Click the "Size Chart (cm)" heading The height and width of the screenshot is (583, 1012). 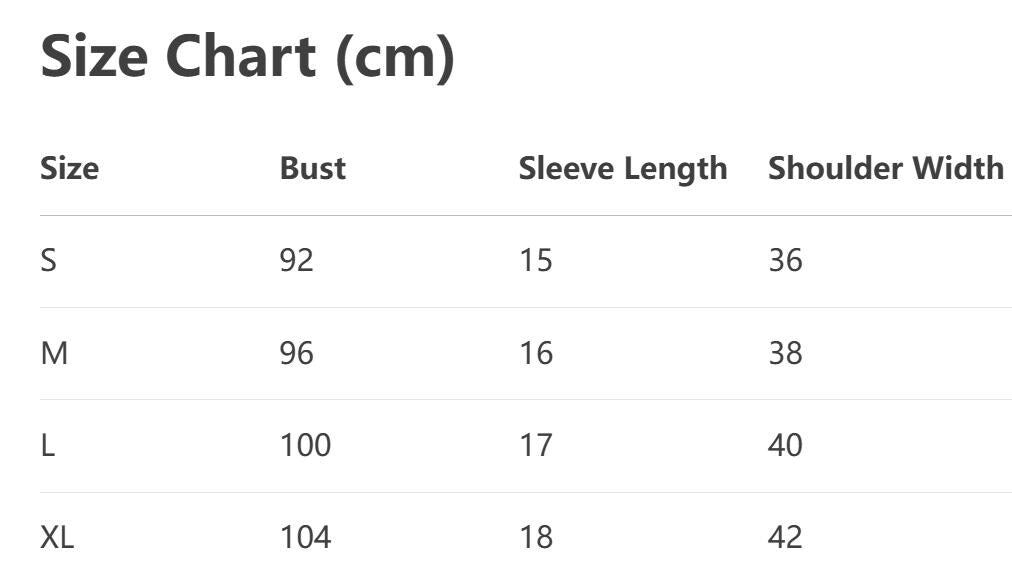click(x=247, y=56)
